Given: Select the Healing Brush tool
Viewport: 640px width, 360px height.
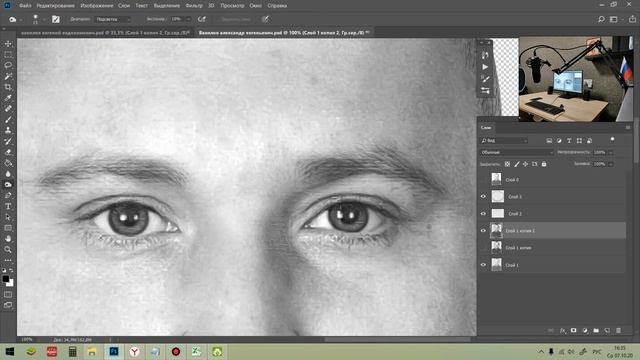Looking at the screenshot, I should tap(8, 109).
